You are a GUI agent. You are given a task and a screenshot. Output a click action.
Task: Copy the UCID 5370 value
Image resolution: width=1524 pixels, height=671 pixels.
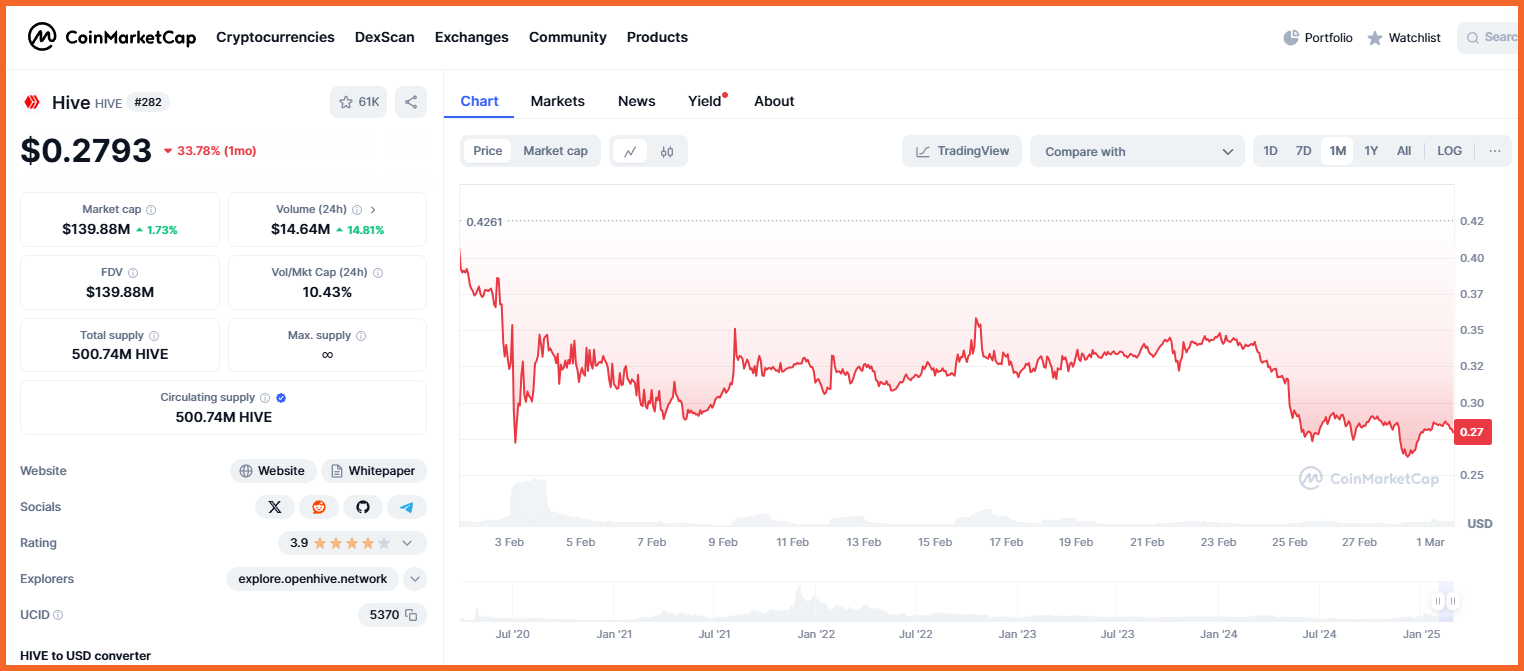click(x=411, y=615)
